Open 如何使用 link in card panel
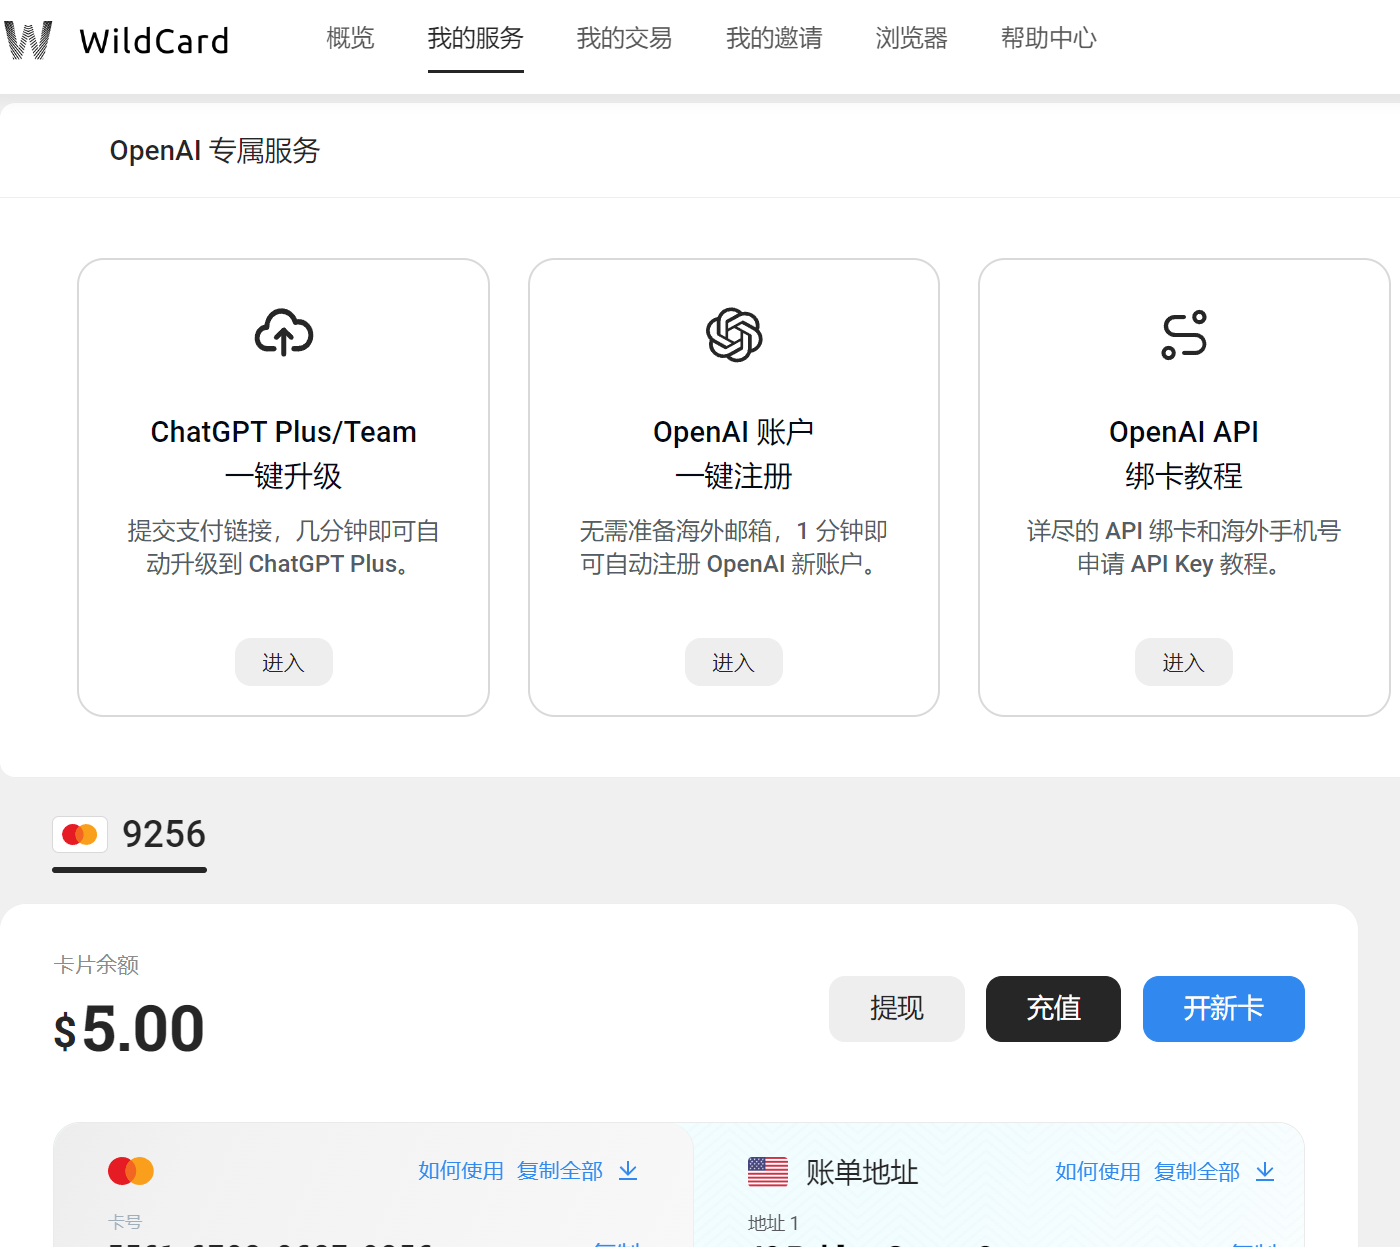The width and height of the screenshot is (1400, 1247). click(461, 1171)
